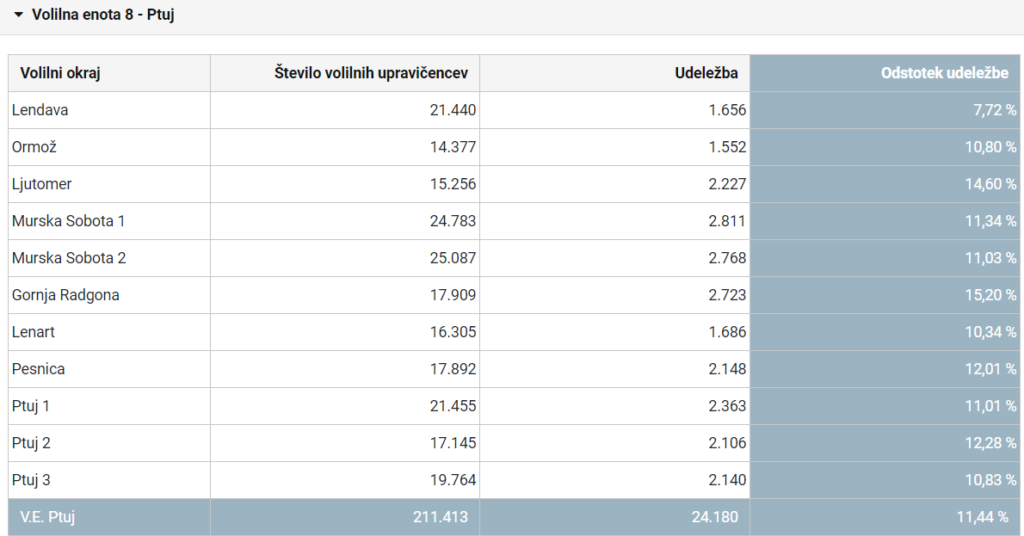Click turnout value 1.656 for Lendava
The width and height of the screenshot is (1024, 536).
tap(727, 110)
